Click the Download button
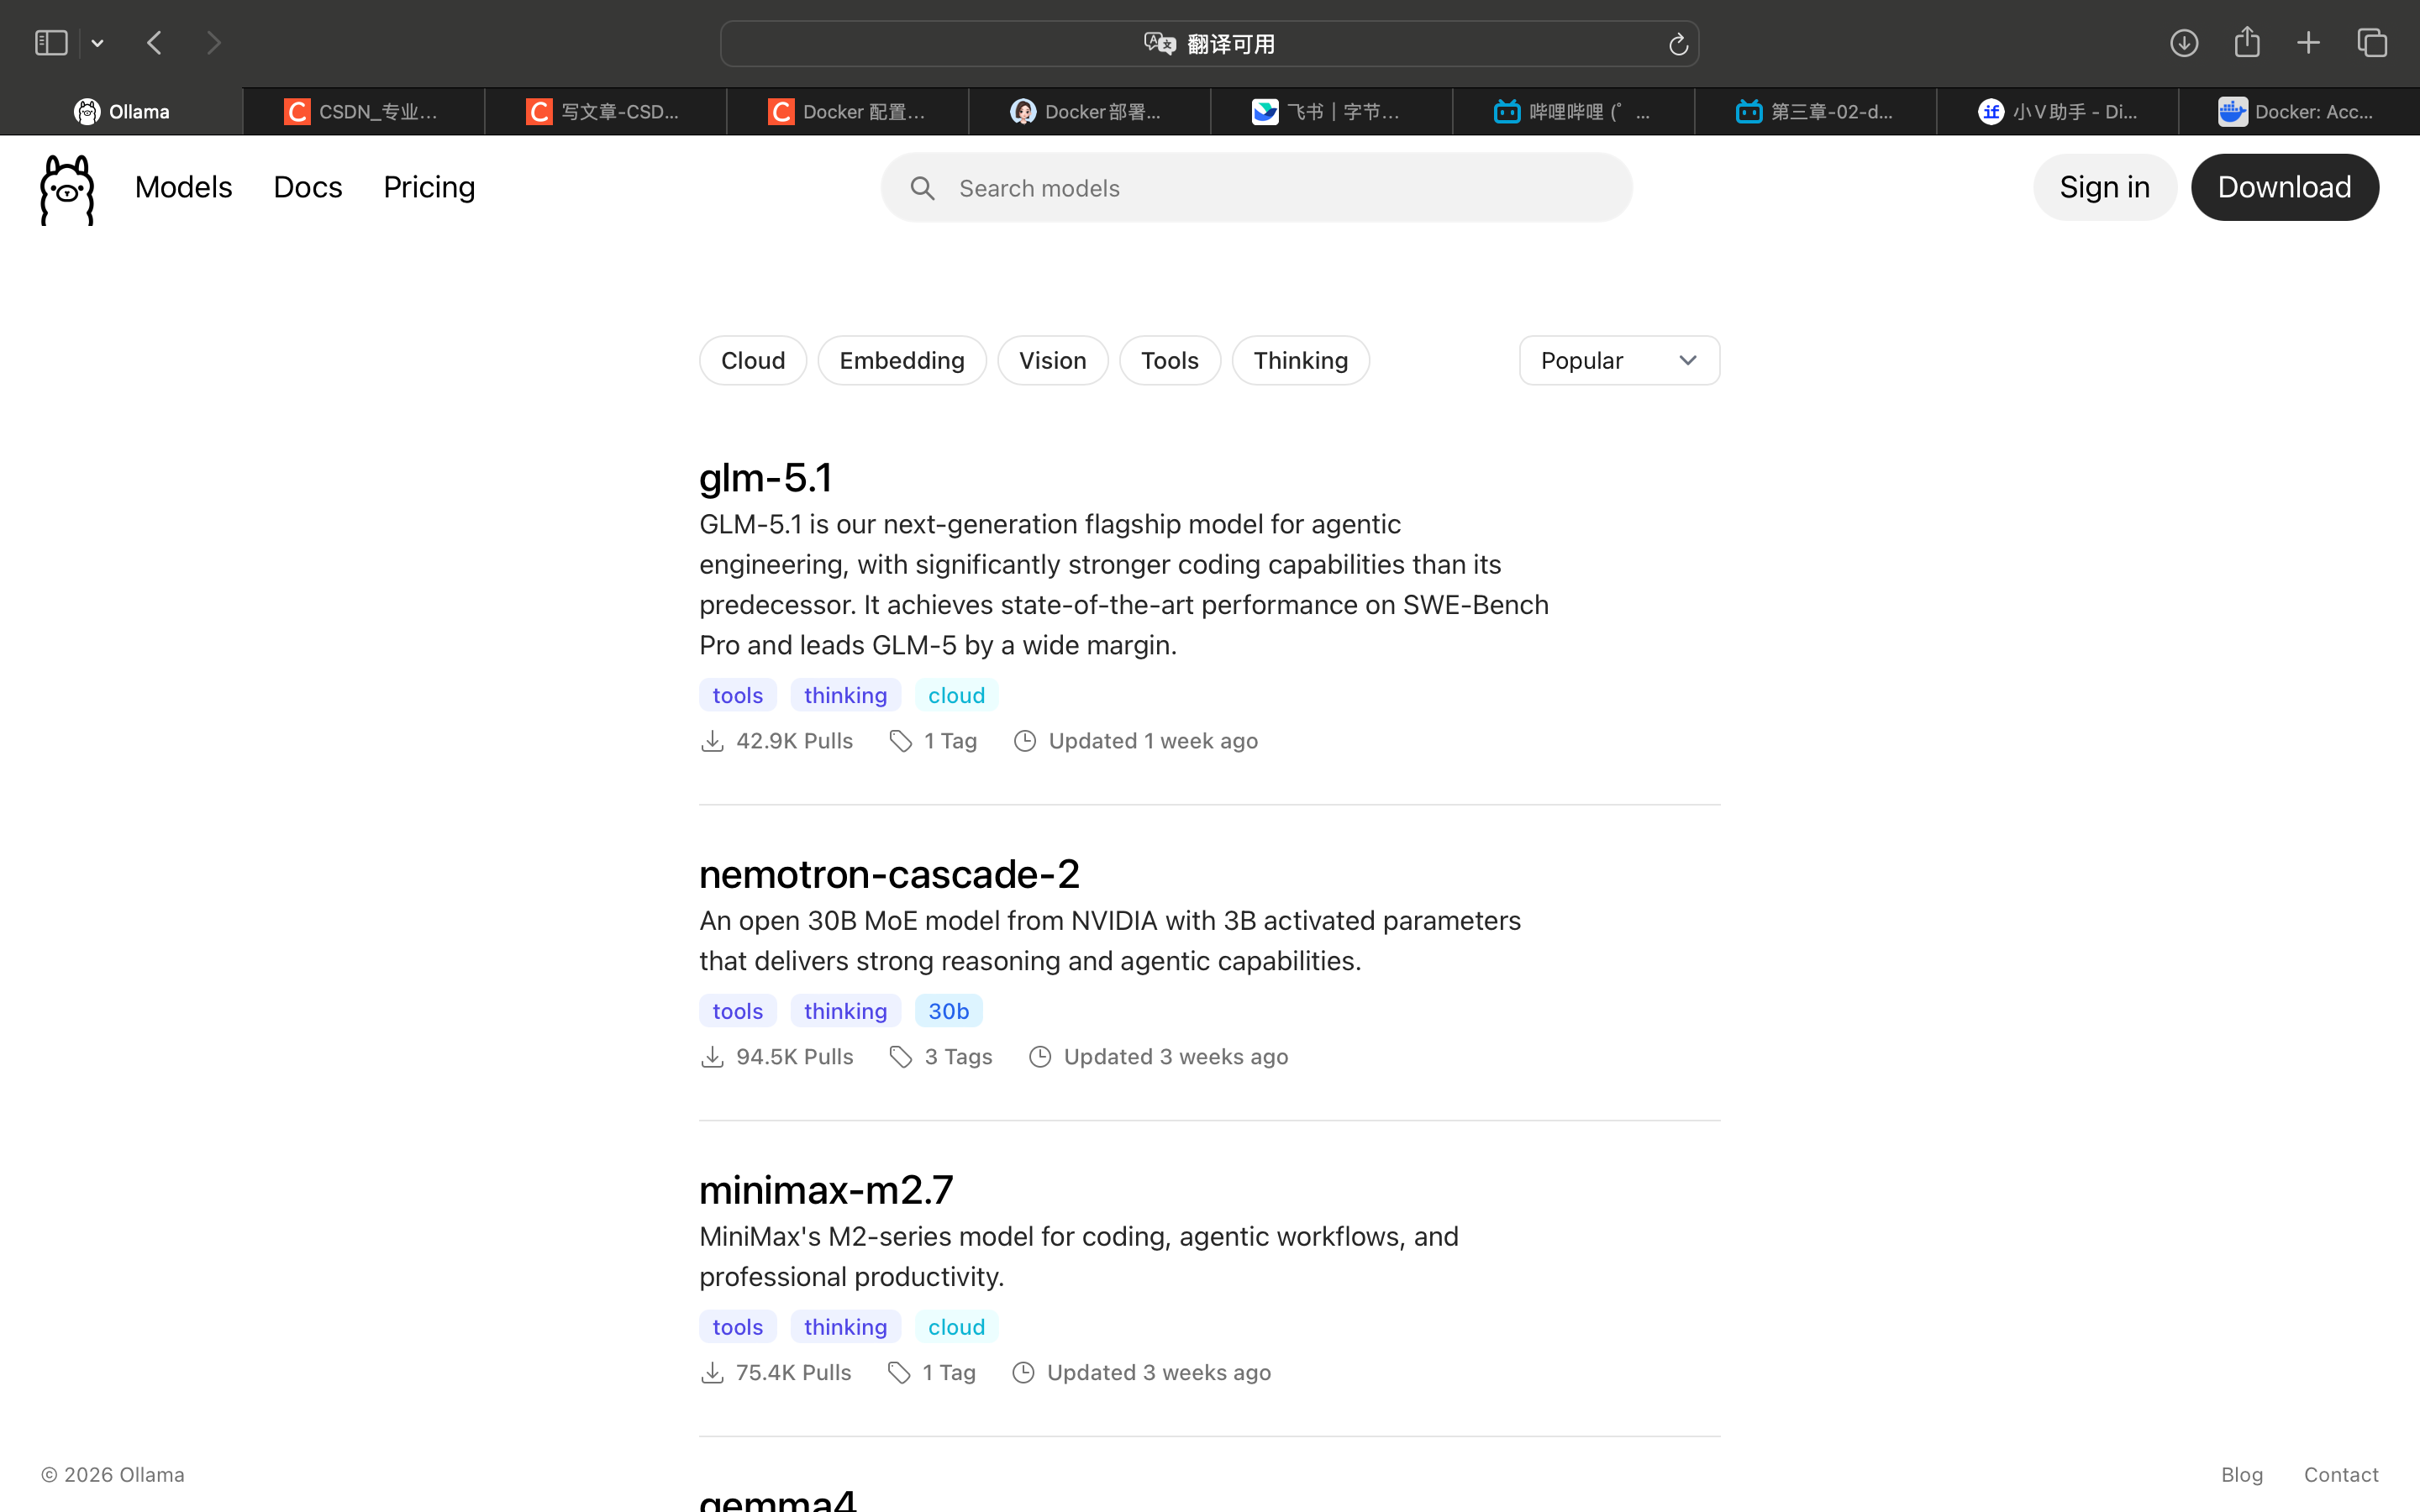Screen dimensions: 2420x1512 [x=2284, y=187]
